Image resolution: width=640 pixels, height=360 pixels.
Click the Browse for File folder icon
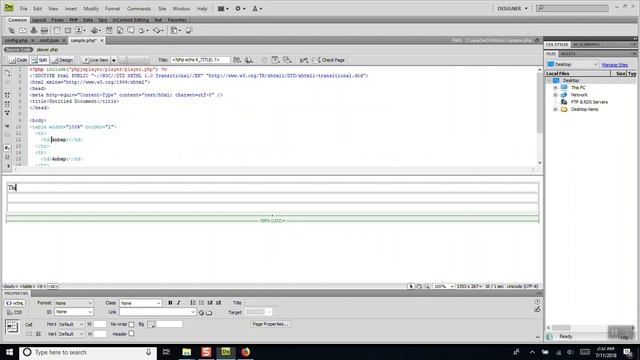(x=209, y=313)
